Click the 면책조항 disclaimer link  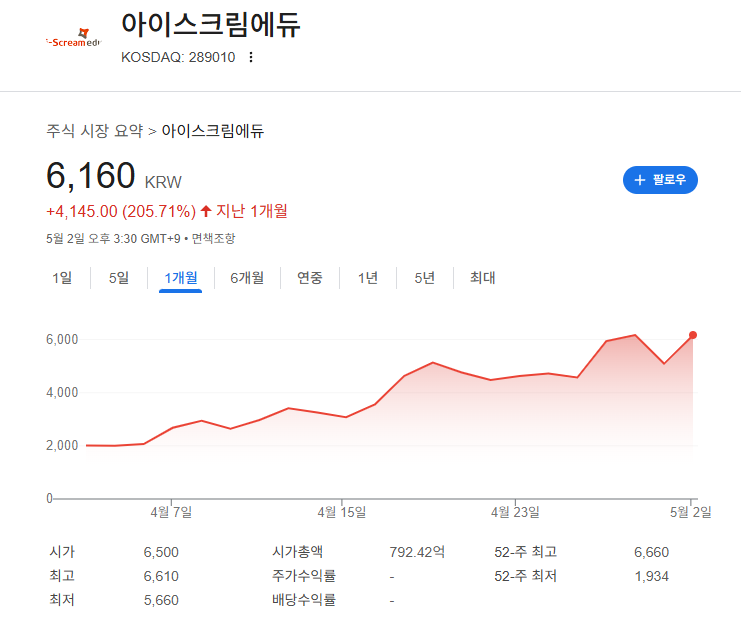213,239
